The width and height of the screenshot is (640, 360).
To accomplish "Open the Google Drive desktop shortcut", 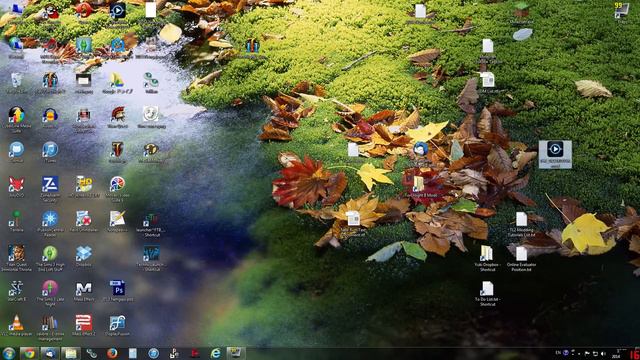I will pyautogui.click(x=117, y=81).
